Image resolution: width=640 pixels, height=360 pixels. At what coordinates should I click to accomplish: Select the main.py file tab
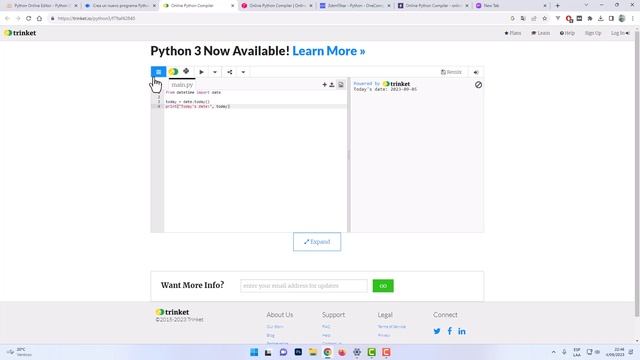[182, 84]
